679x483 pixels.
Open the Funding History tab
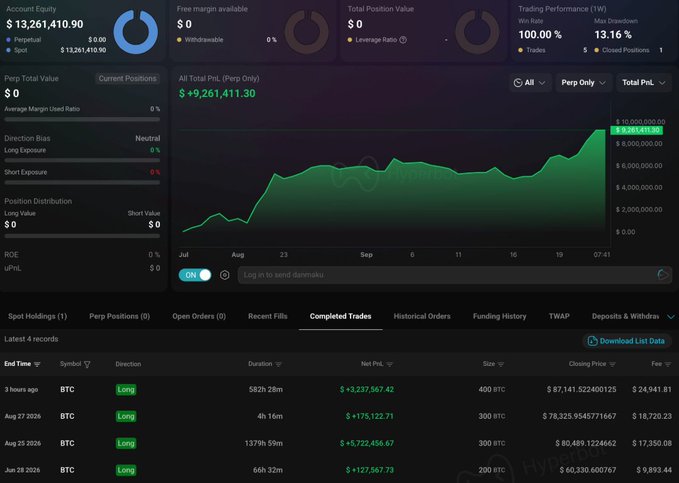click(499, 316)
